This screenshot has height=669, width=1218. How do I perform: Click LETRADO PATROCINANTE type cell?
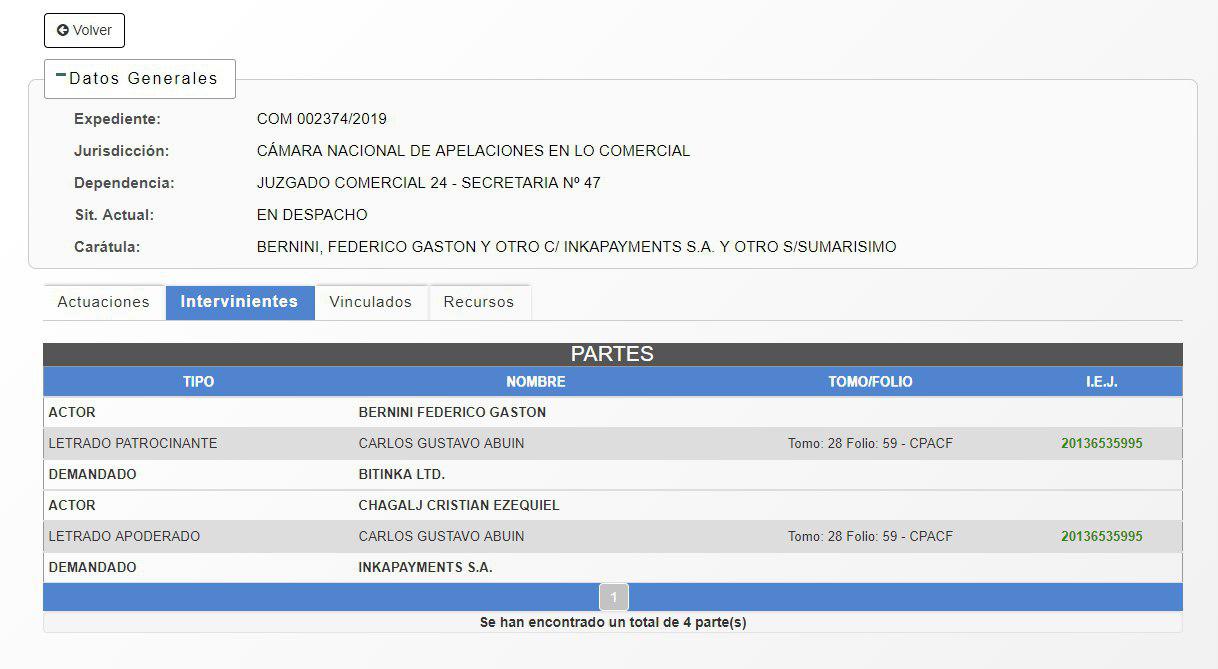(133, 443)
